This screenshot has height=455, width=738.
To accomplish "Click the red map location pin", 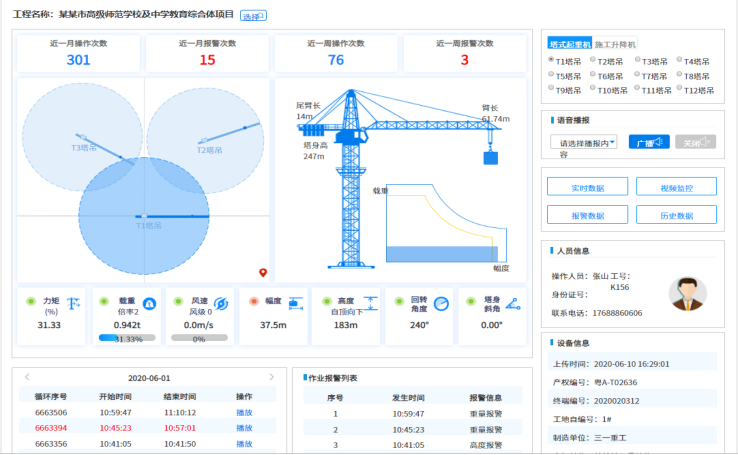I will click(x=263, y=272).
